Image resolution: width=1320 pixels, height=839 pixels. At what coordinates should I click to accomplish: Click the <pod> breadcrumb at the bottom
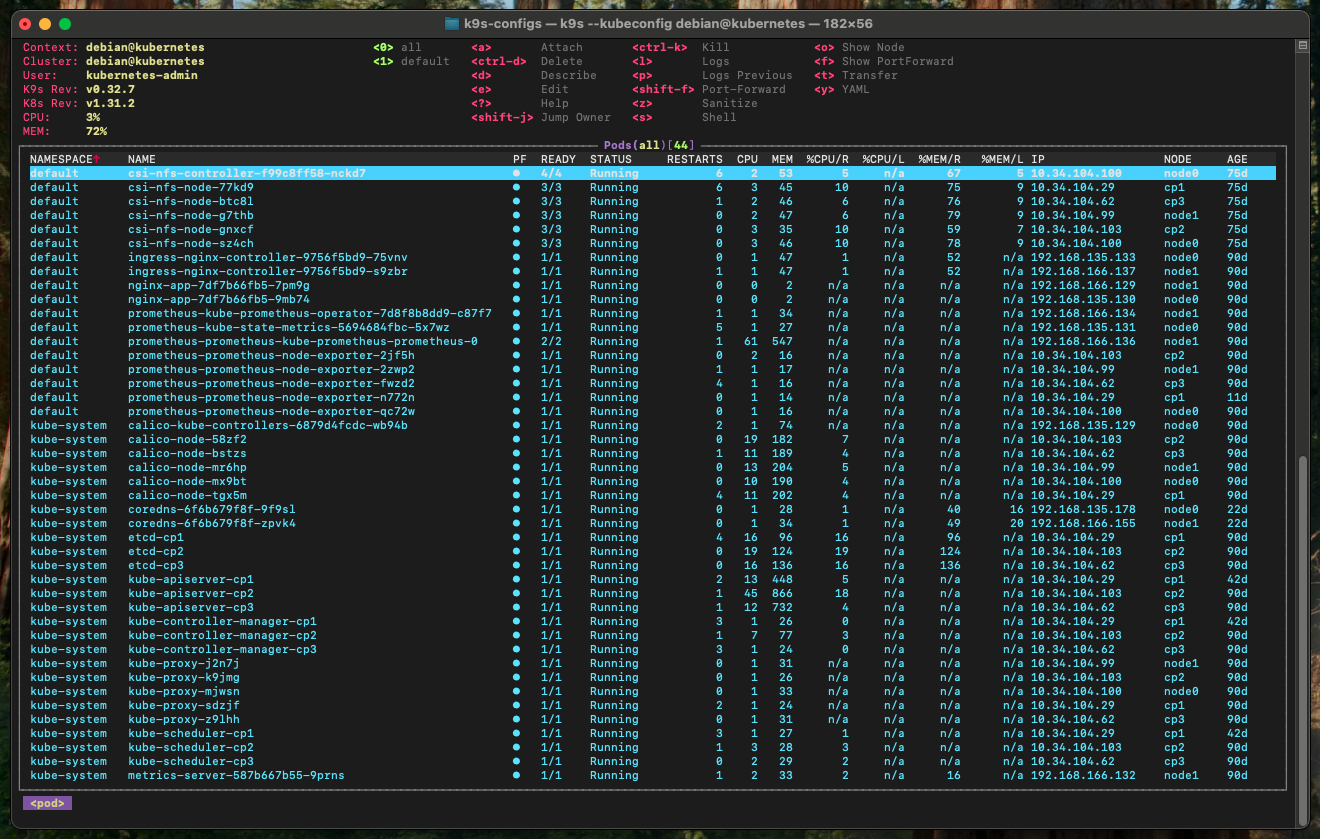point(47,803)
